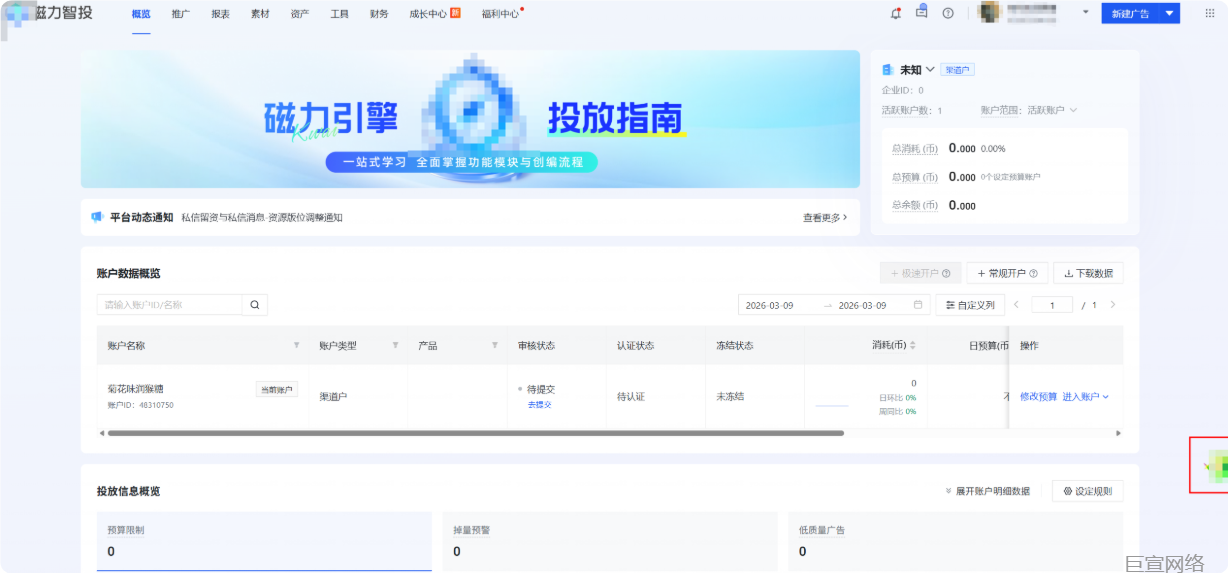
Task: Open the 推广 menu
Action: point(180,14)
